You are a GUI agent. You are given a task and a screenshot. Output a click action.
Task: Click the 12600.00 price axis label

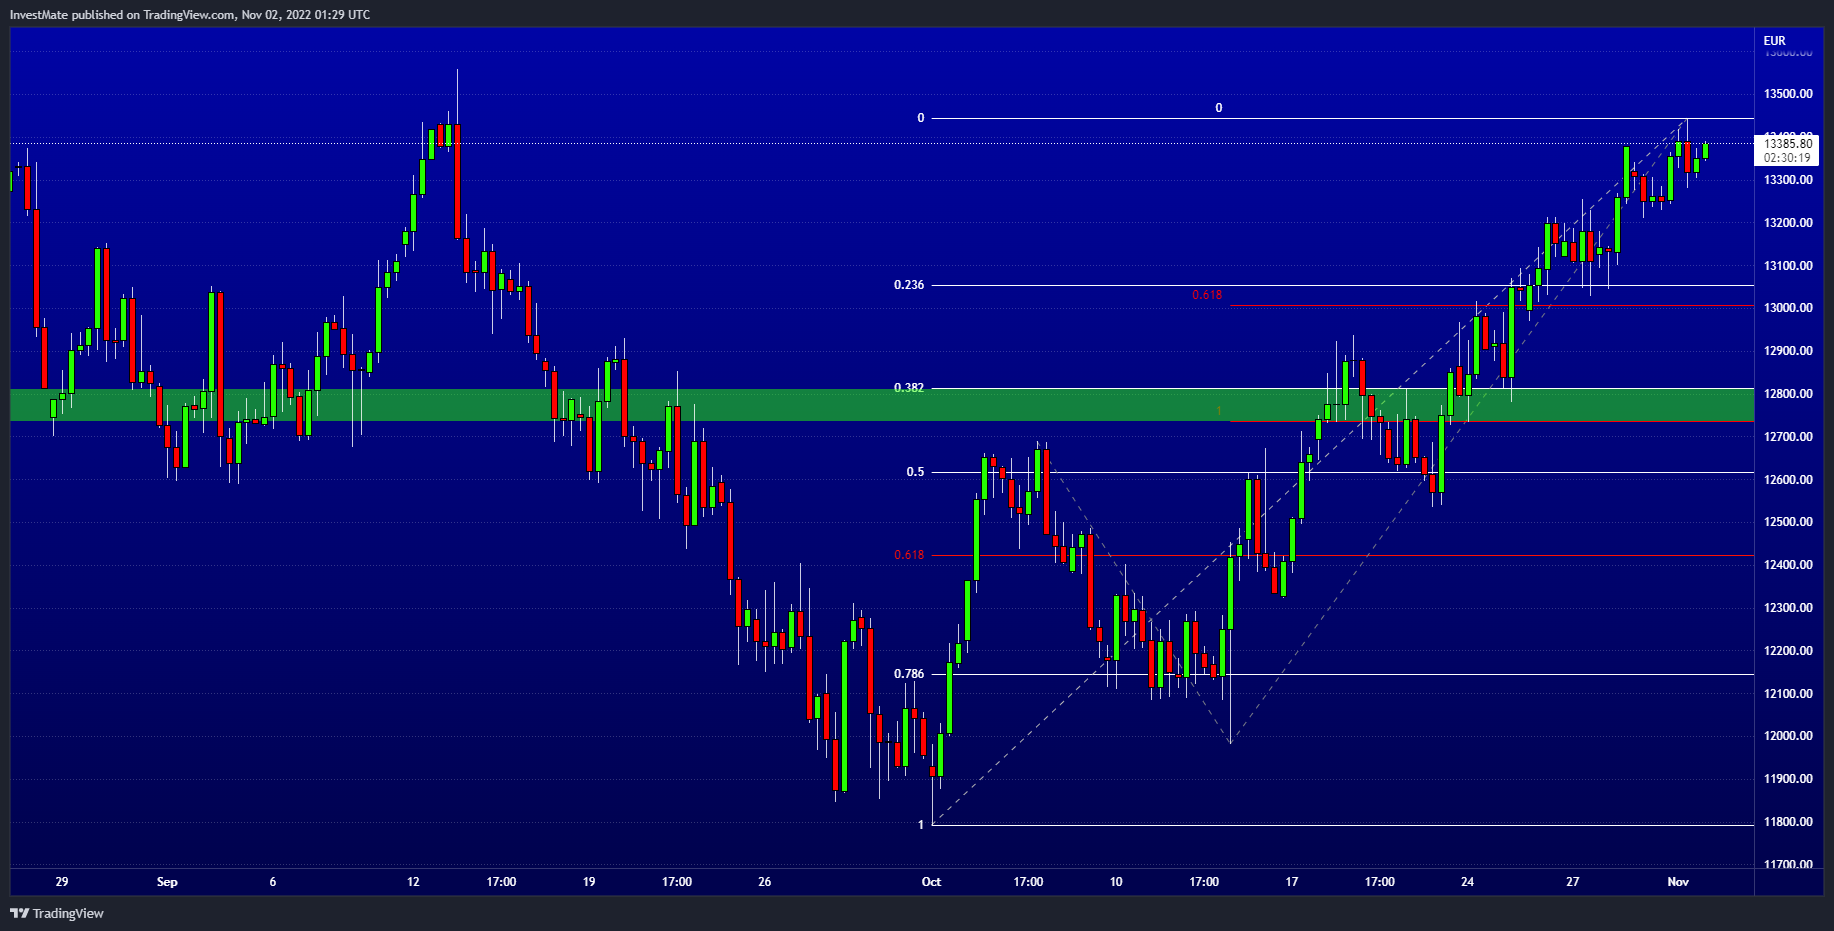(x=1788, y=480)
